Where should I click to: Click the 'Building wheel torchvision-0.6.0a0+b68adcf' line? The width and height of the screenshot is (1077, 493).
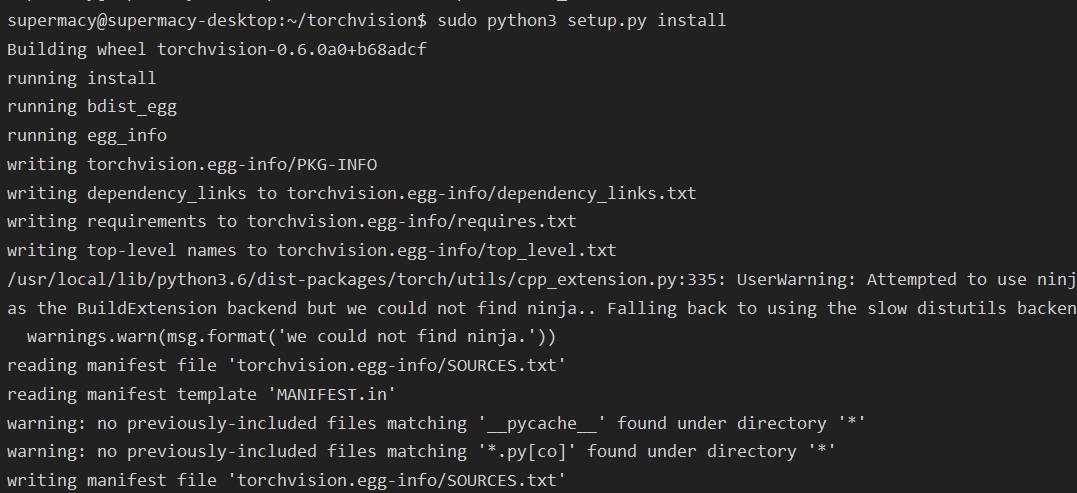(x=216, y=49)
